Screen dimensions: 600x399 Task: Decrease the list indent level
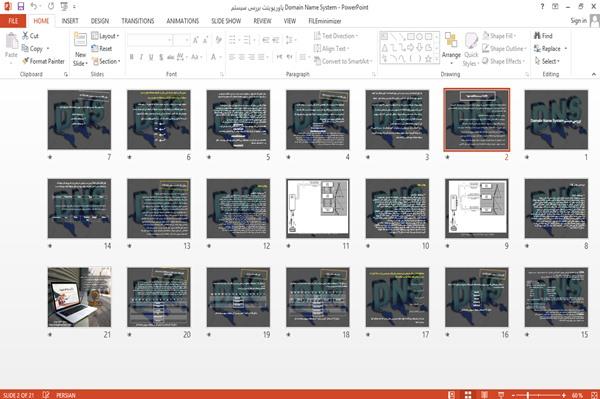click(266, 40)
